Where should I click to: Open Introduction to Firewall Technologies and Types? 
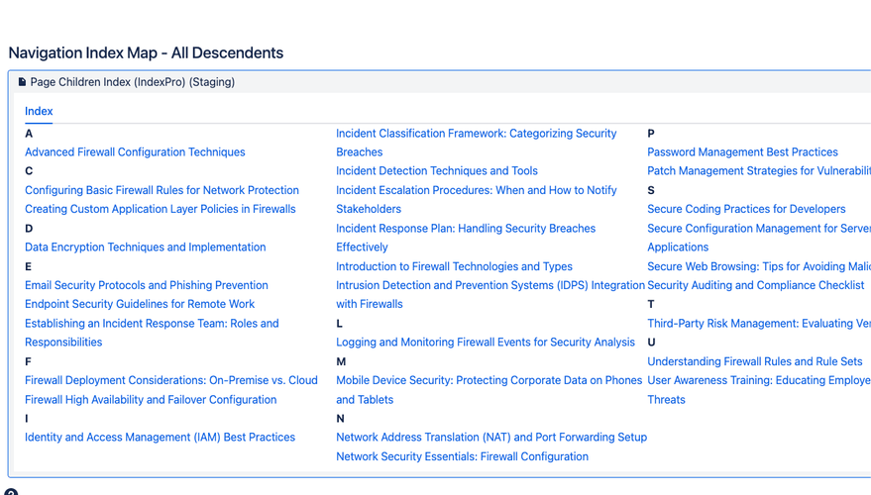pos(454,266)
